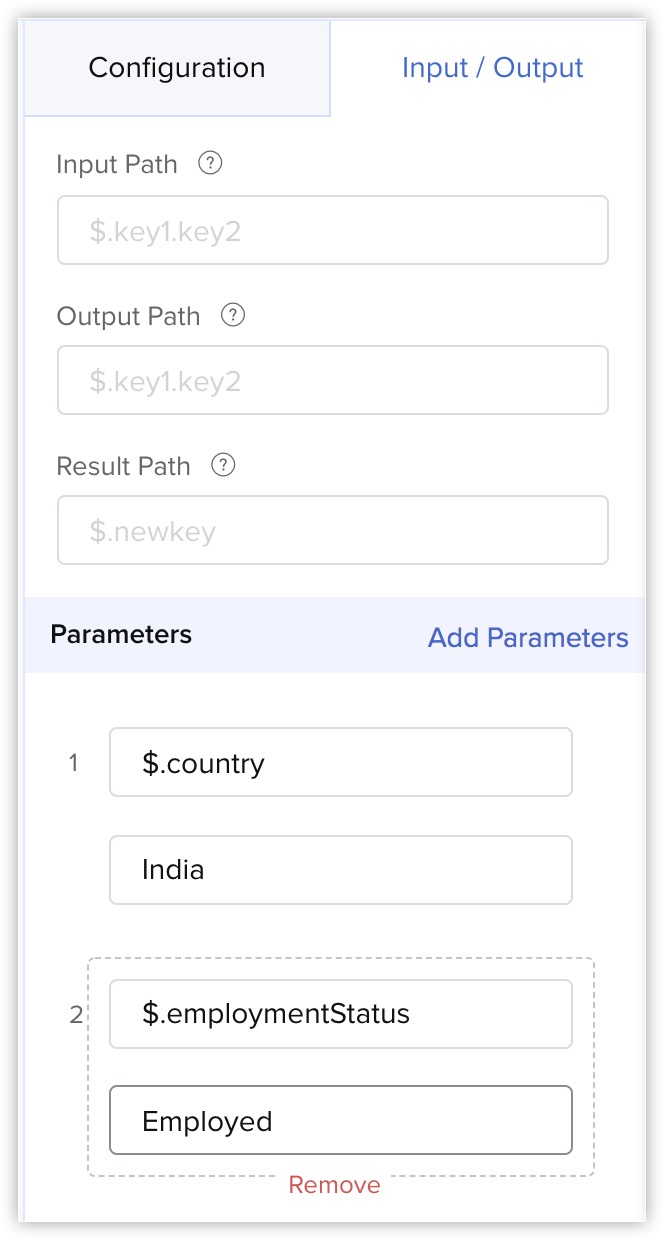
Task: Switch to the Configuration tab
Action: (177, 69)
